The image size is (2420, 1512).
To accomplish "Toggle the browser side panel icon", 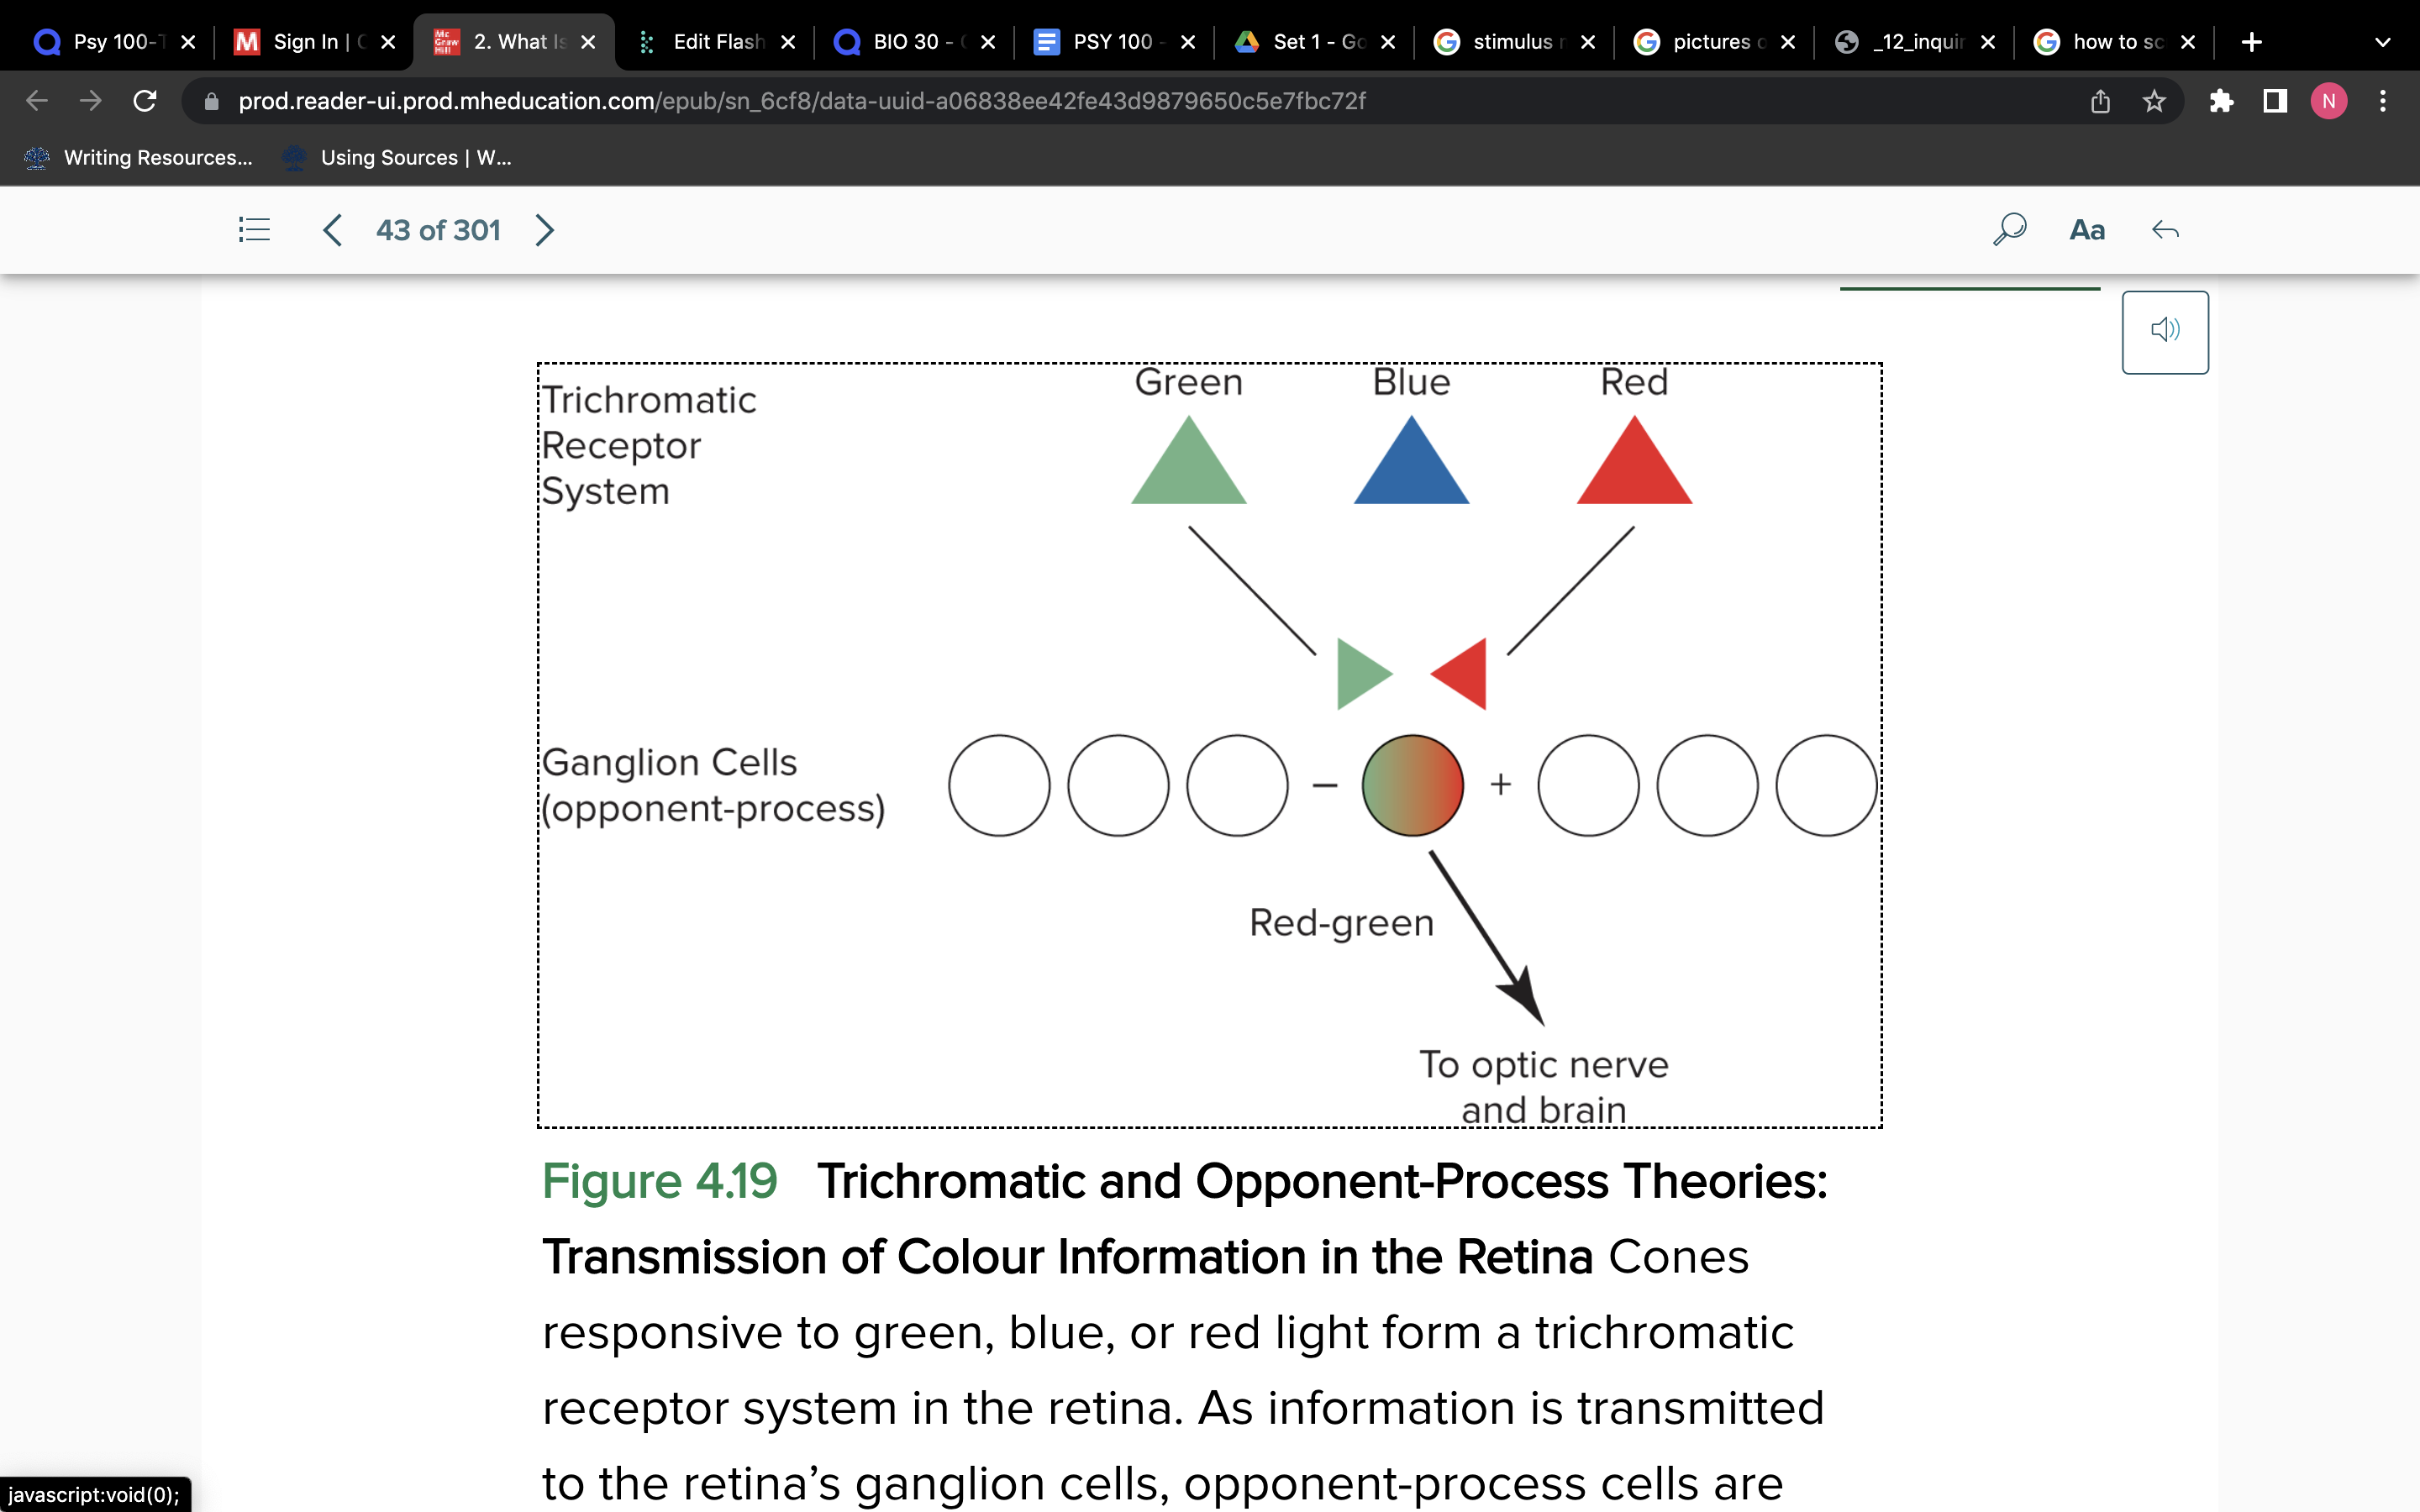I will tap(2275, 100).
